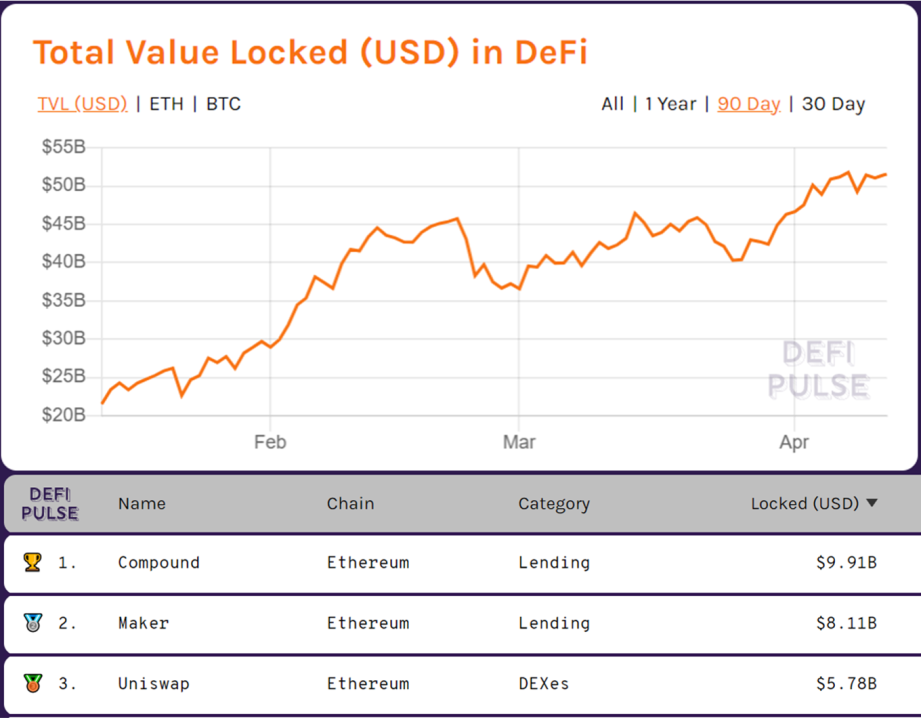Open the Uniswap project row
921x718 pixels.
pyautogui.click(x=462, y=684)
